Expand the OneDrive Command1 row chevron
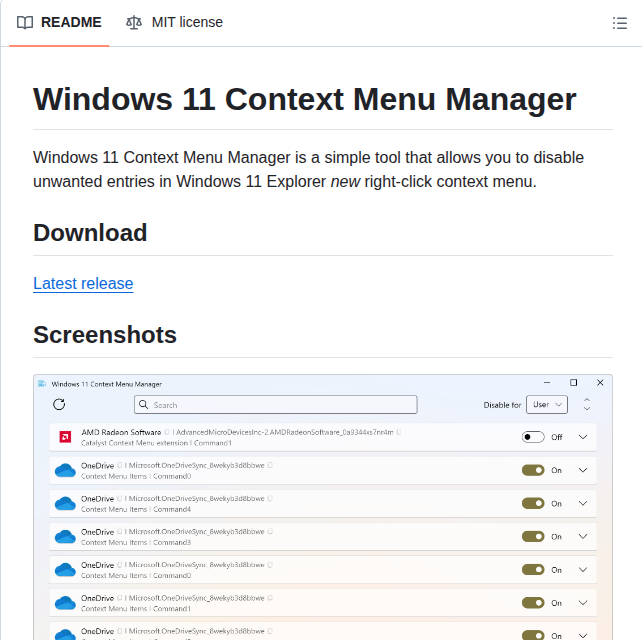This screenshot has height=640, width=642. (x=583, y=603)
